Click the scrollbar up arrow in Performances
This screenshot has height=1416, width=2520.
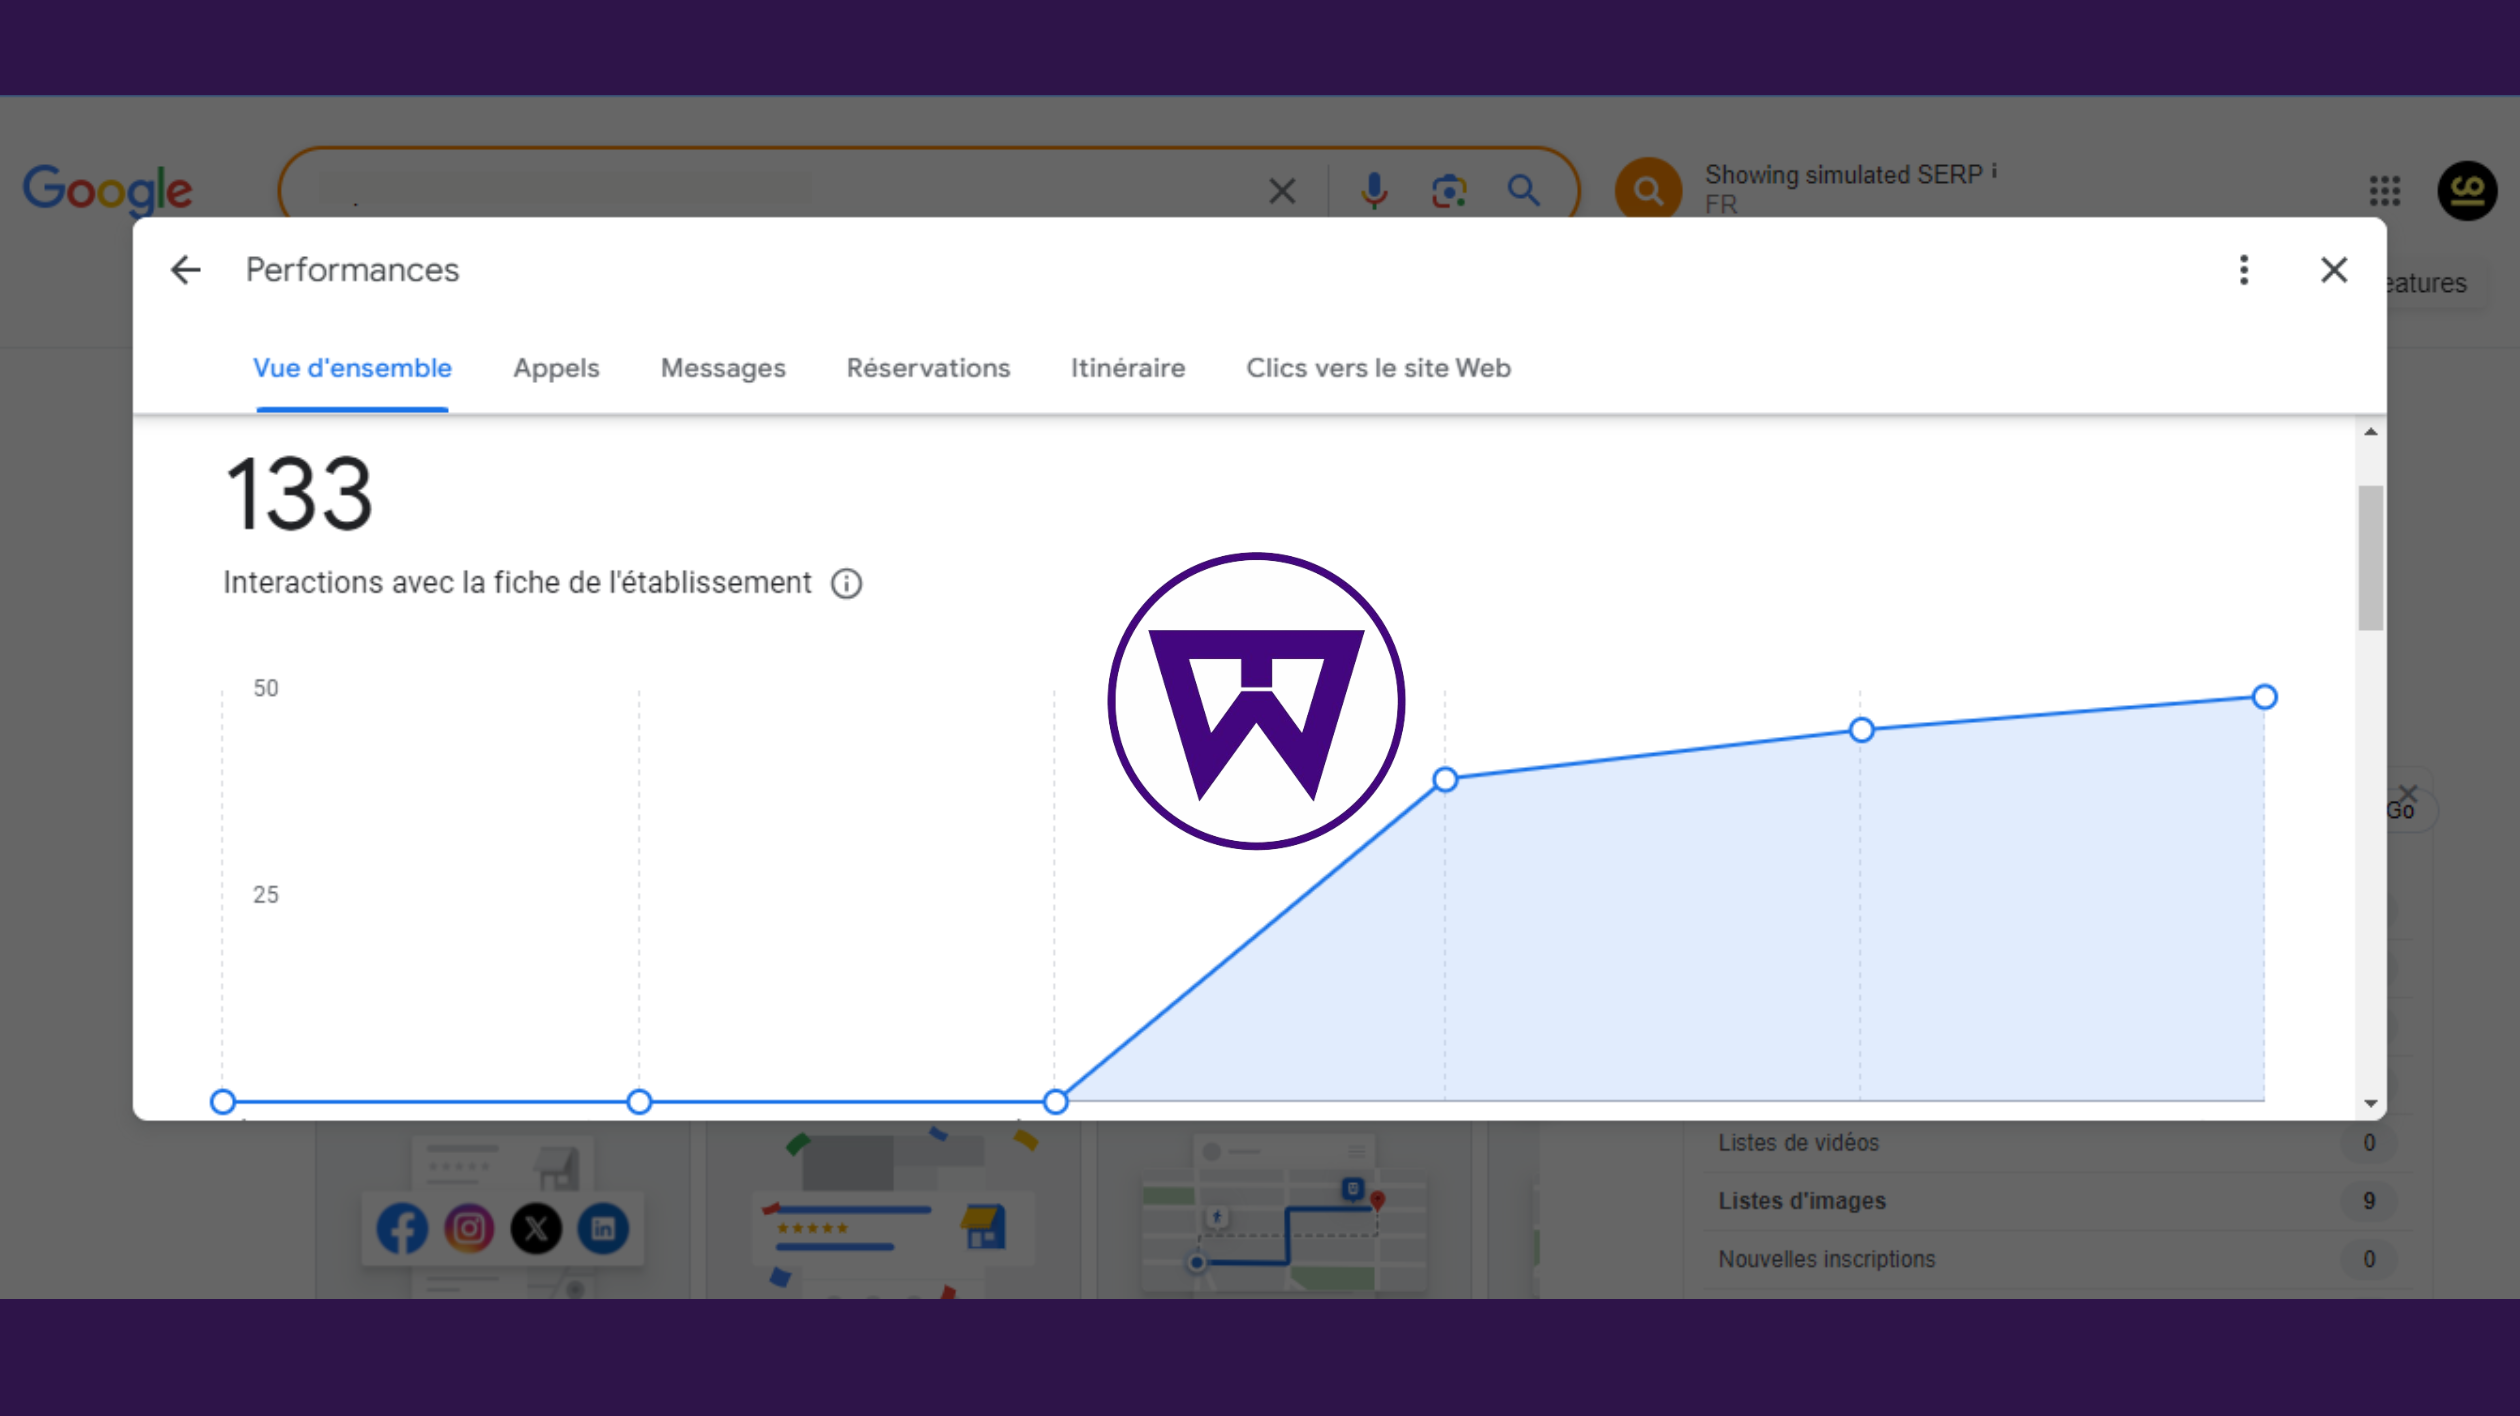pyautogui.click(x=2371, y=432)
